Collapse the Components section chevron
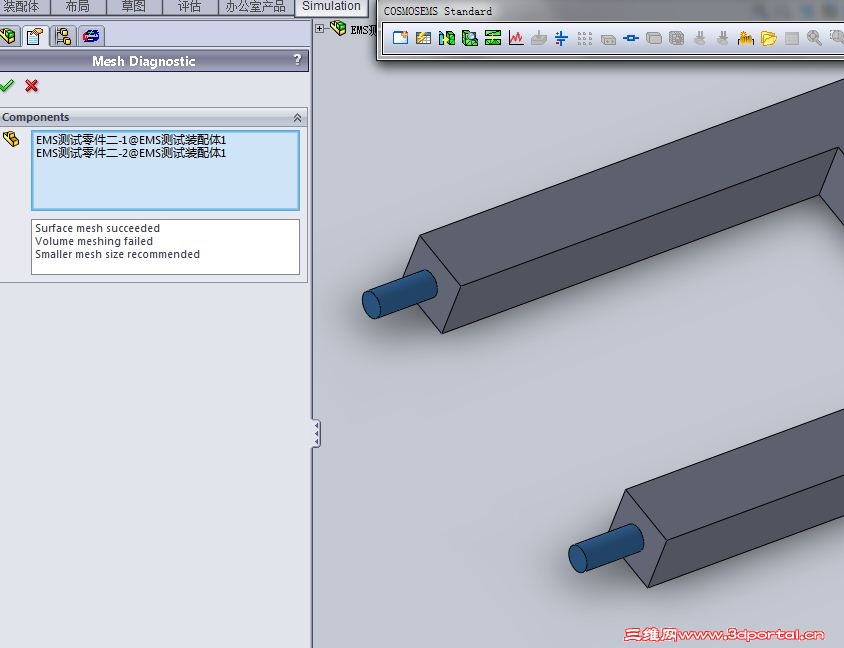The width and height of the screenshot is (844, 648). point(297,117)
